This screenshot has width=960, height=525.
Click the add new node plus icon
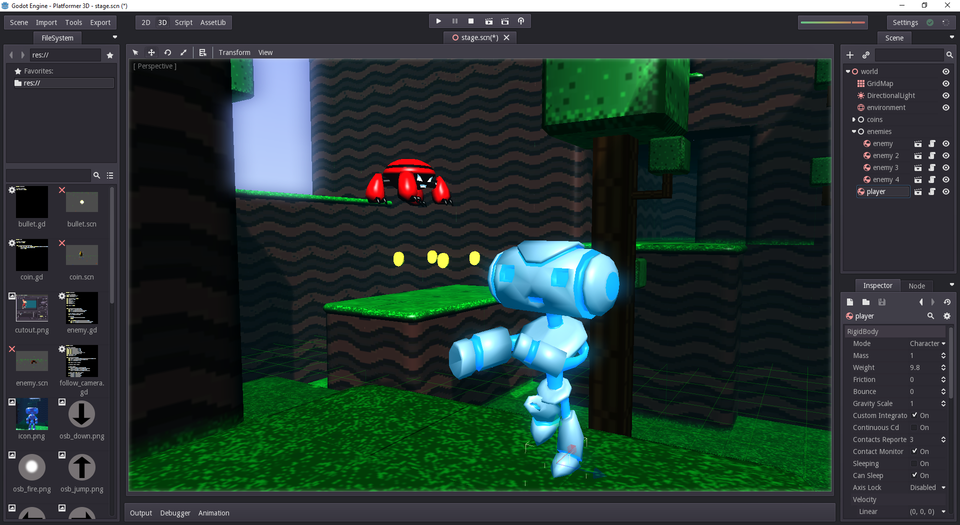coord(850,55)
